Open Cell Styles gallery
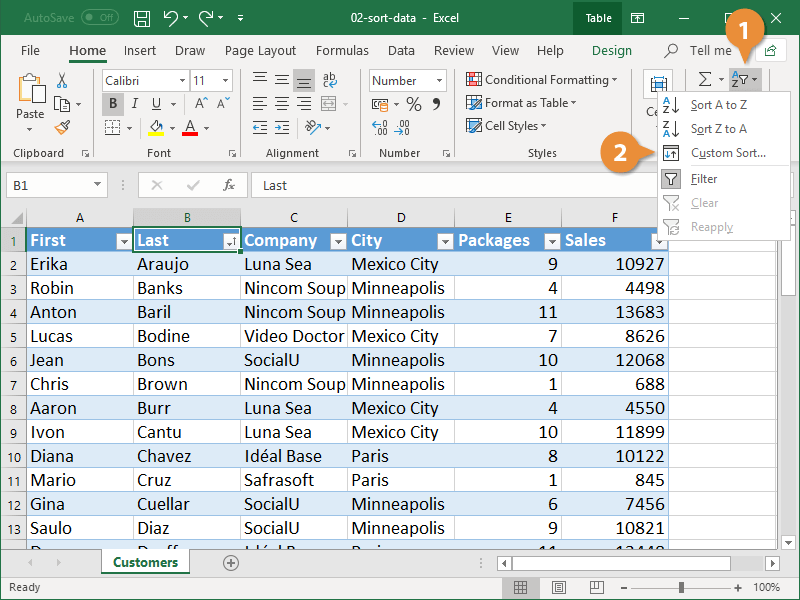The height and width of the screenshot is (600, 800). coord(511,125)
